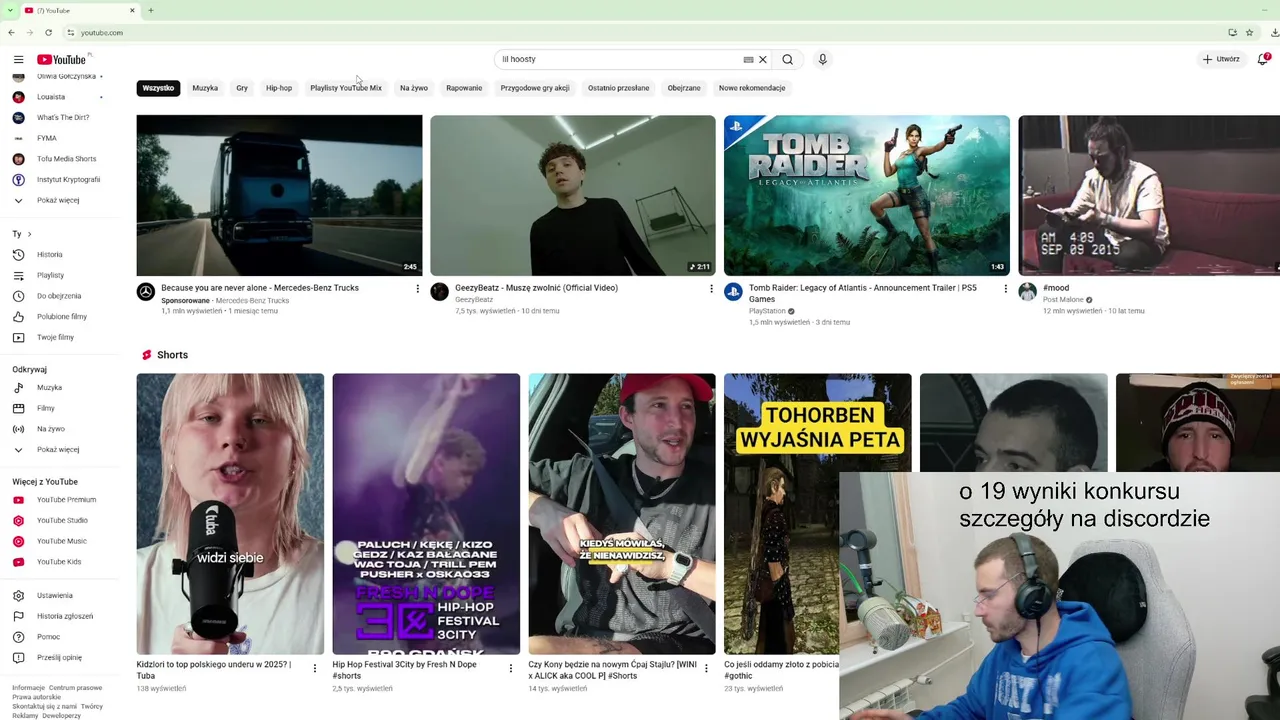This screenshot has width=1280, height=720.
Task: Click the Utwórz create button
Action: pos(1221,59)
